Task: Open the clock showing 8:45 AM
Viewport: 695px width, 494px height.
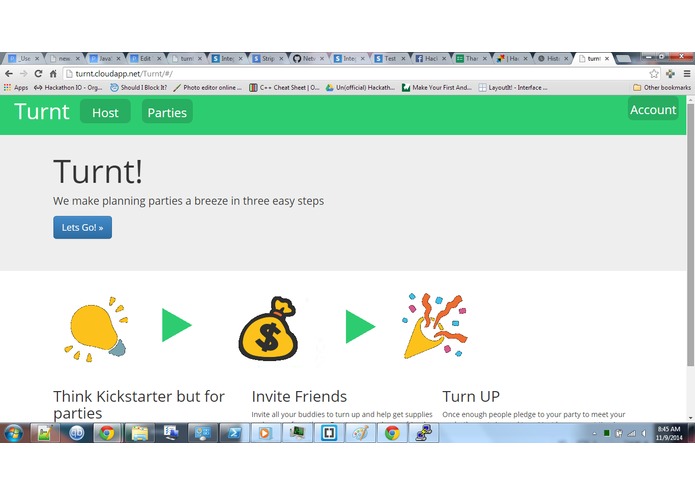Action: (x=669, y=433)
